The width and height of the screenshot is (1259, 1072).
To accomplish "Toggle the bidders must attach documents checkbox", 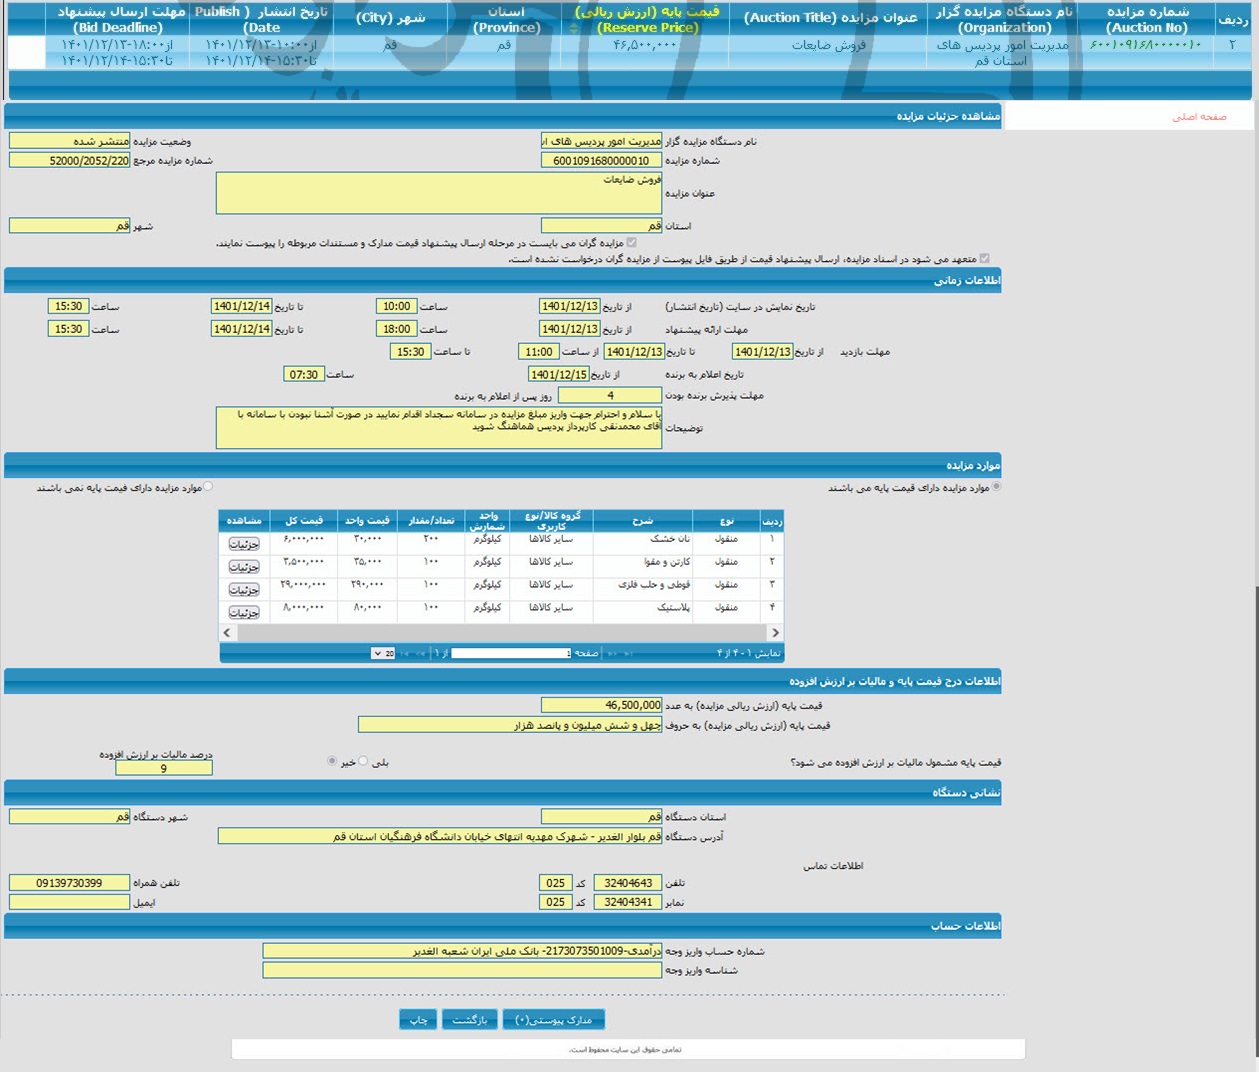I will point(631,242).
